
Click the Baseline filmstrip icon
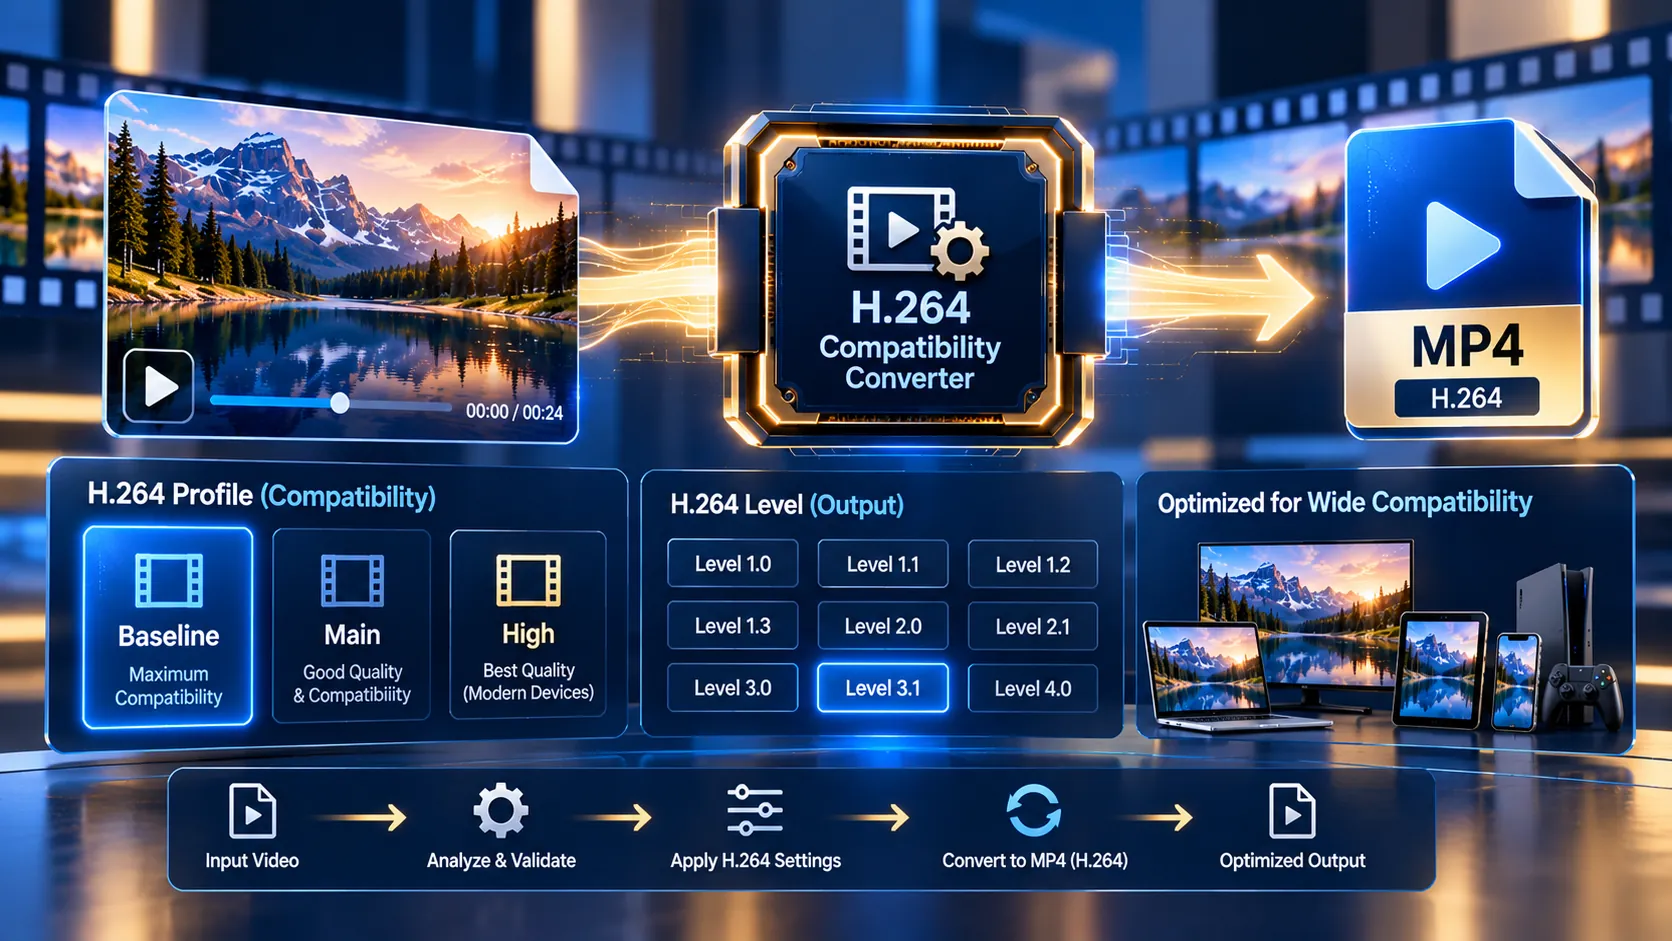point(169,581)
